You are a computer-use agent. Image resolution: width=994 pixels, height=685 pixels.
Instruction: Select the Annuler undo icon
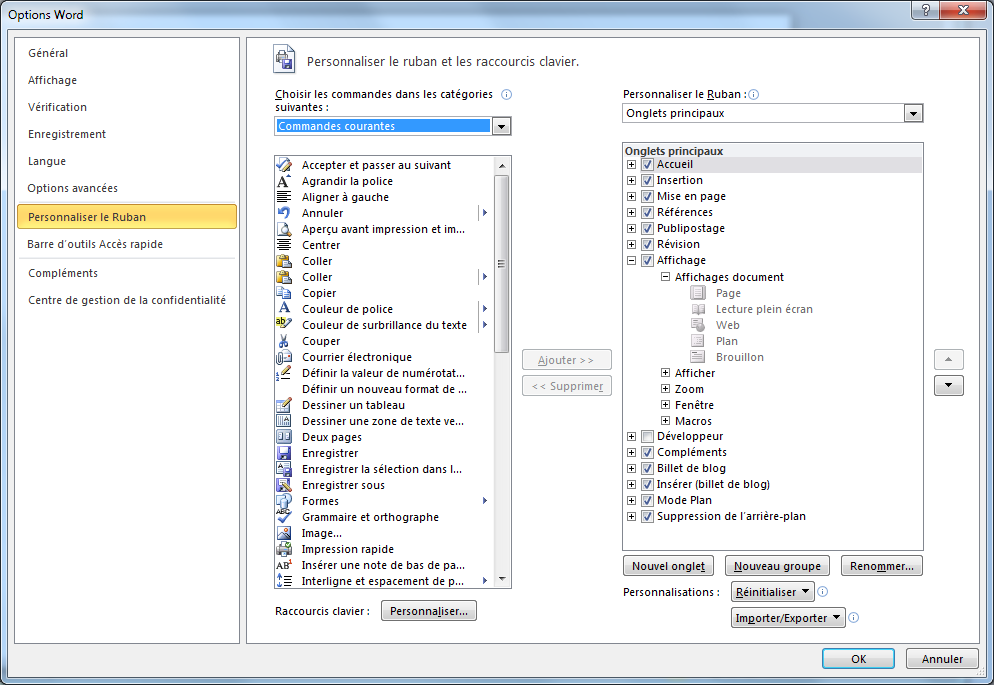[284, 213]
